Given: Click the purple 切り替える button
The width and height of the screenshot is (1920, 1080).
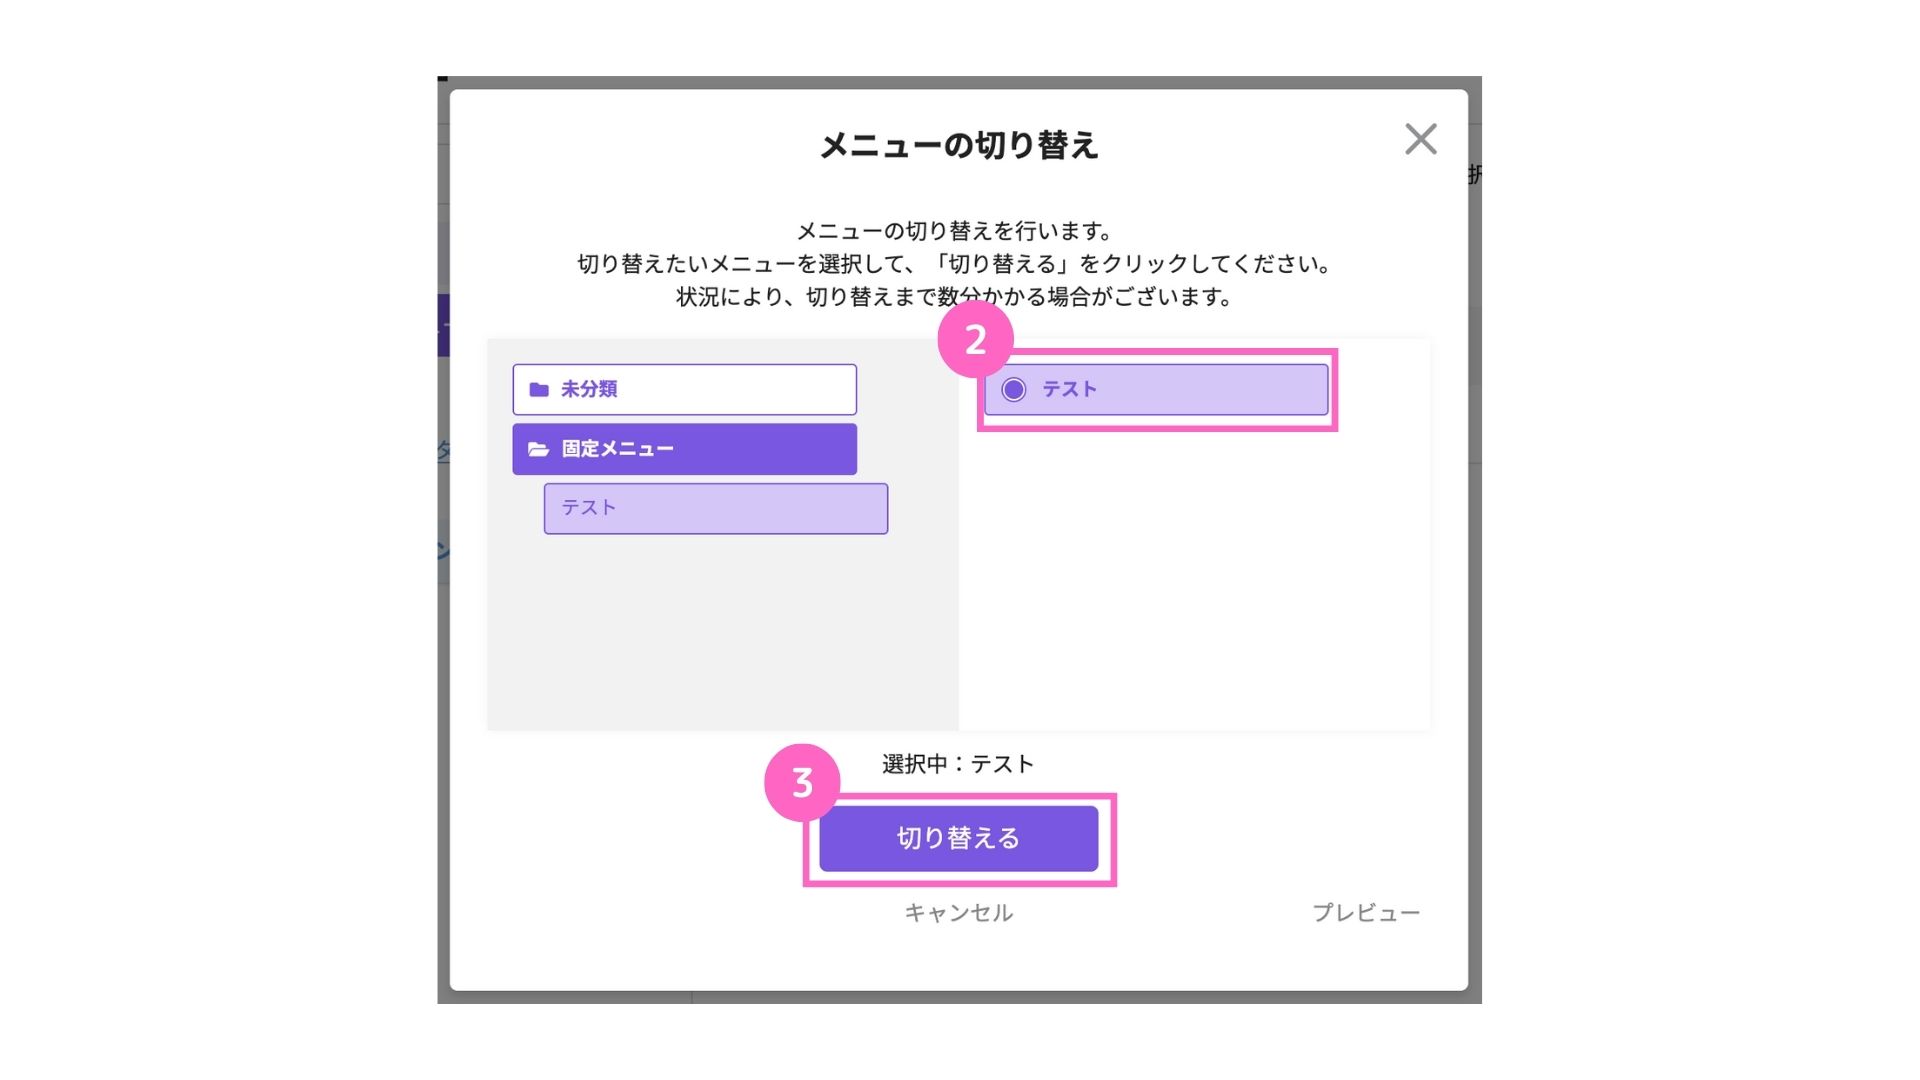Looking at the screenshot, I should pyautogui.click(x=958, y=838).
